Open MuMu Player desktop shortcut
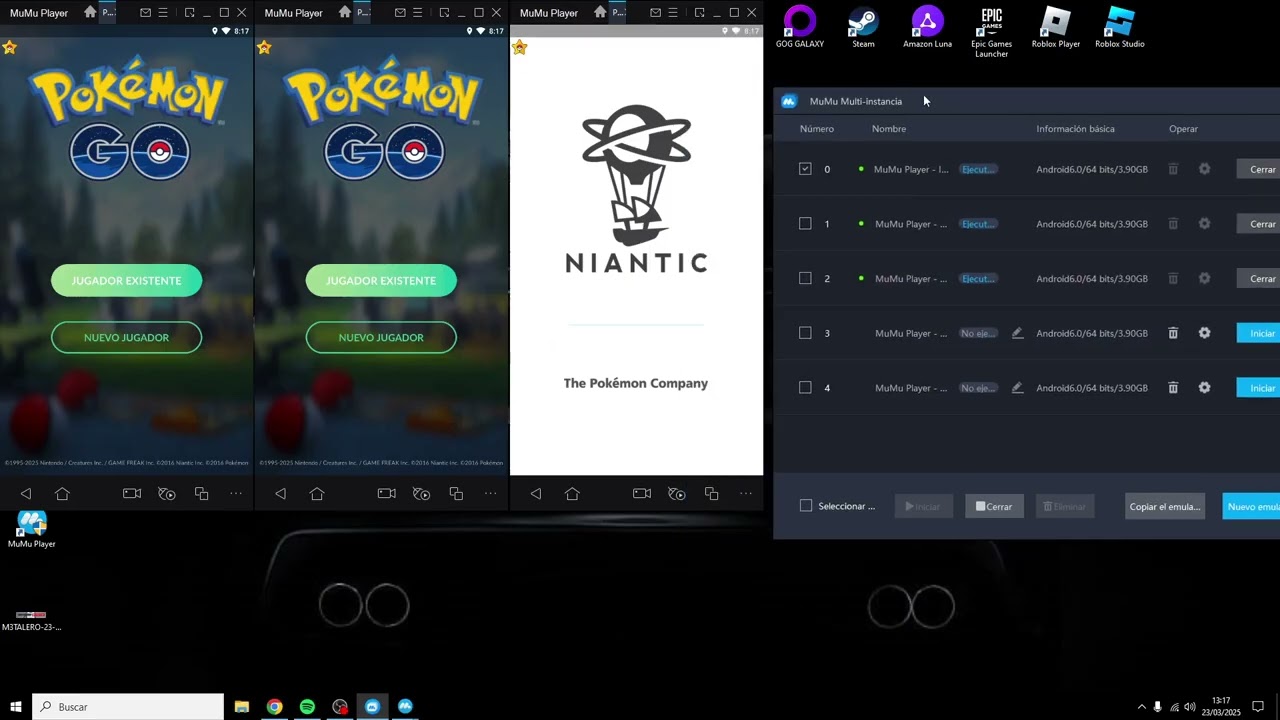 tap(32, 529)
